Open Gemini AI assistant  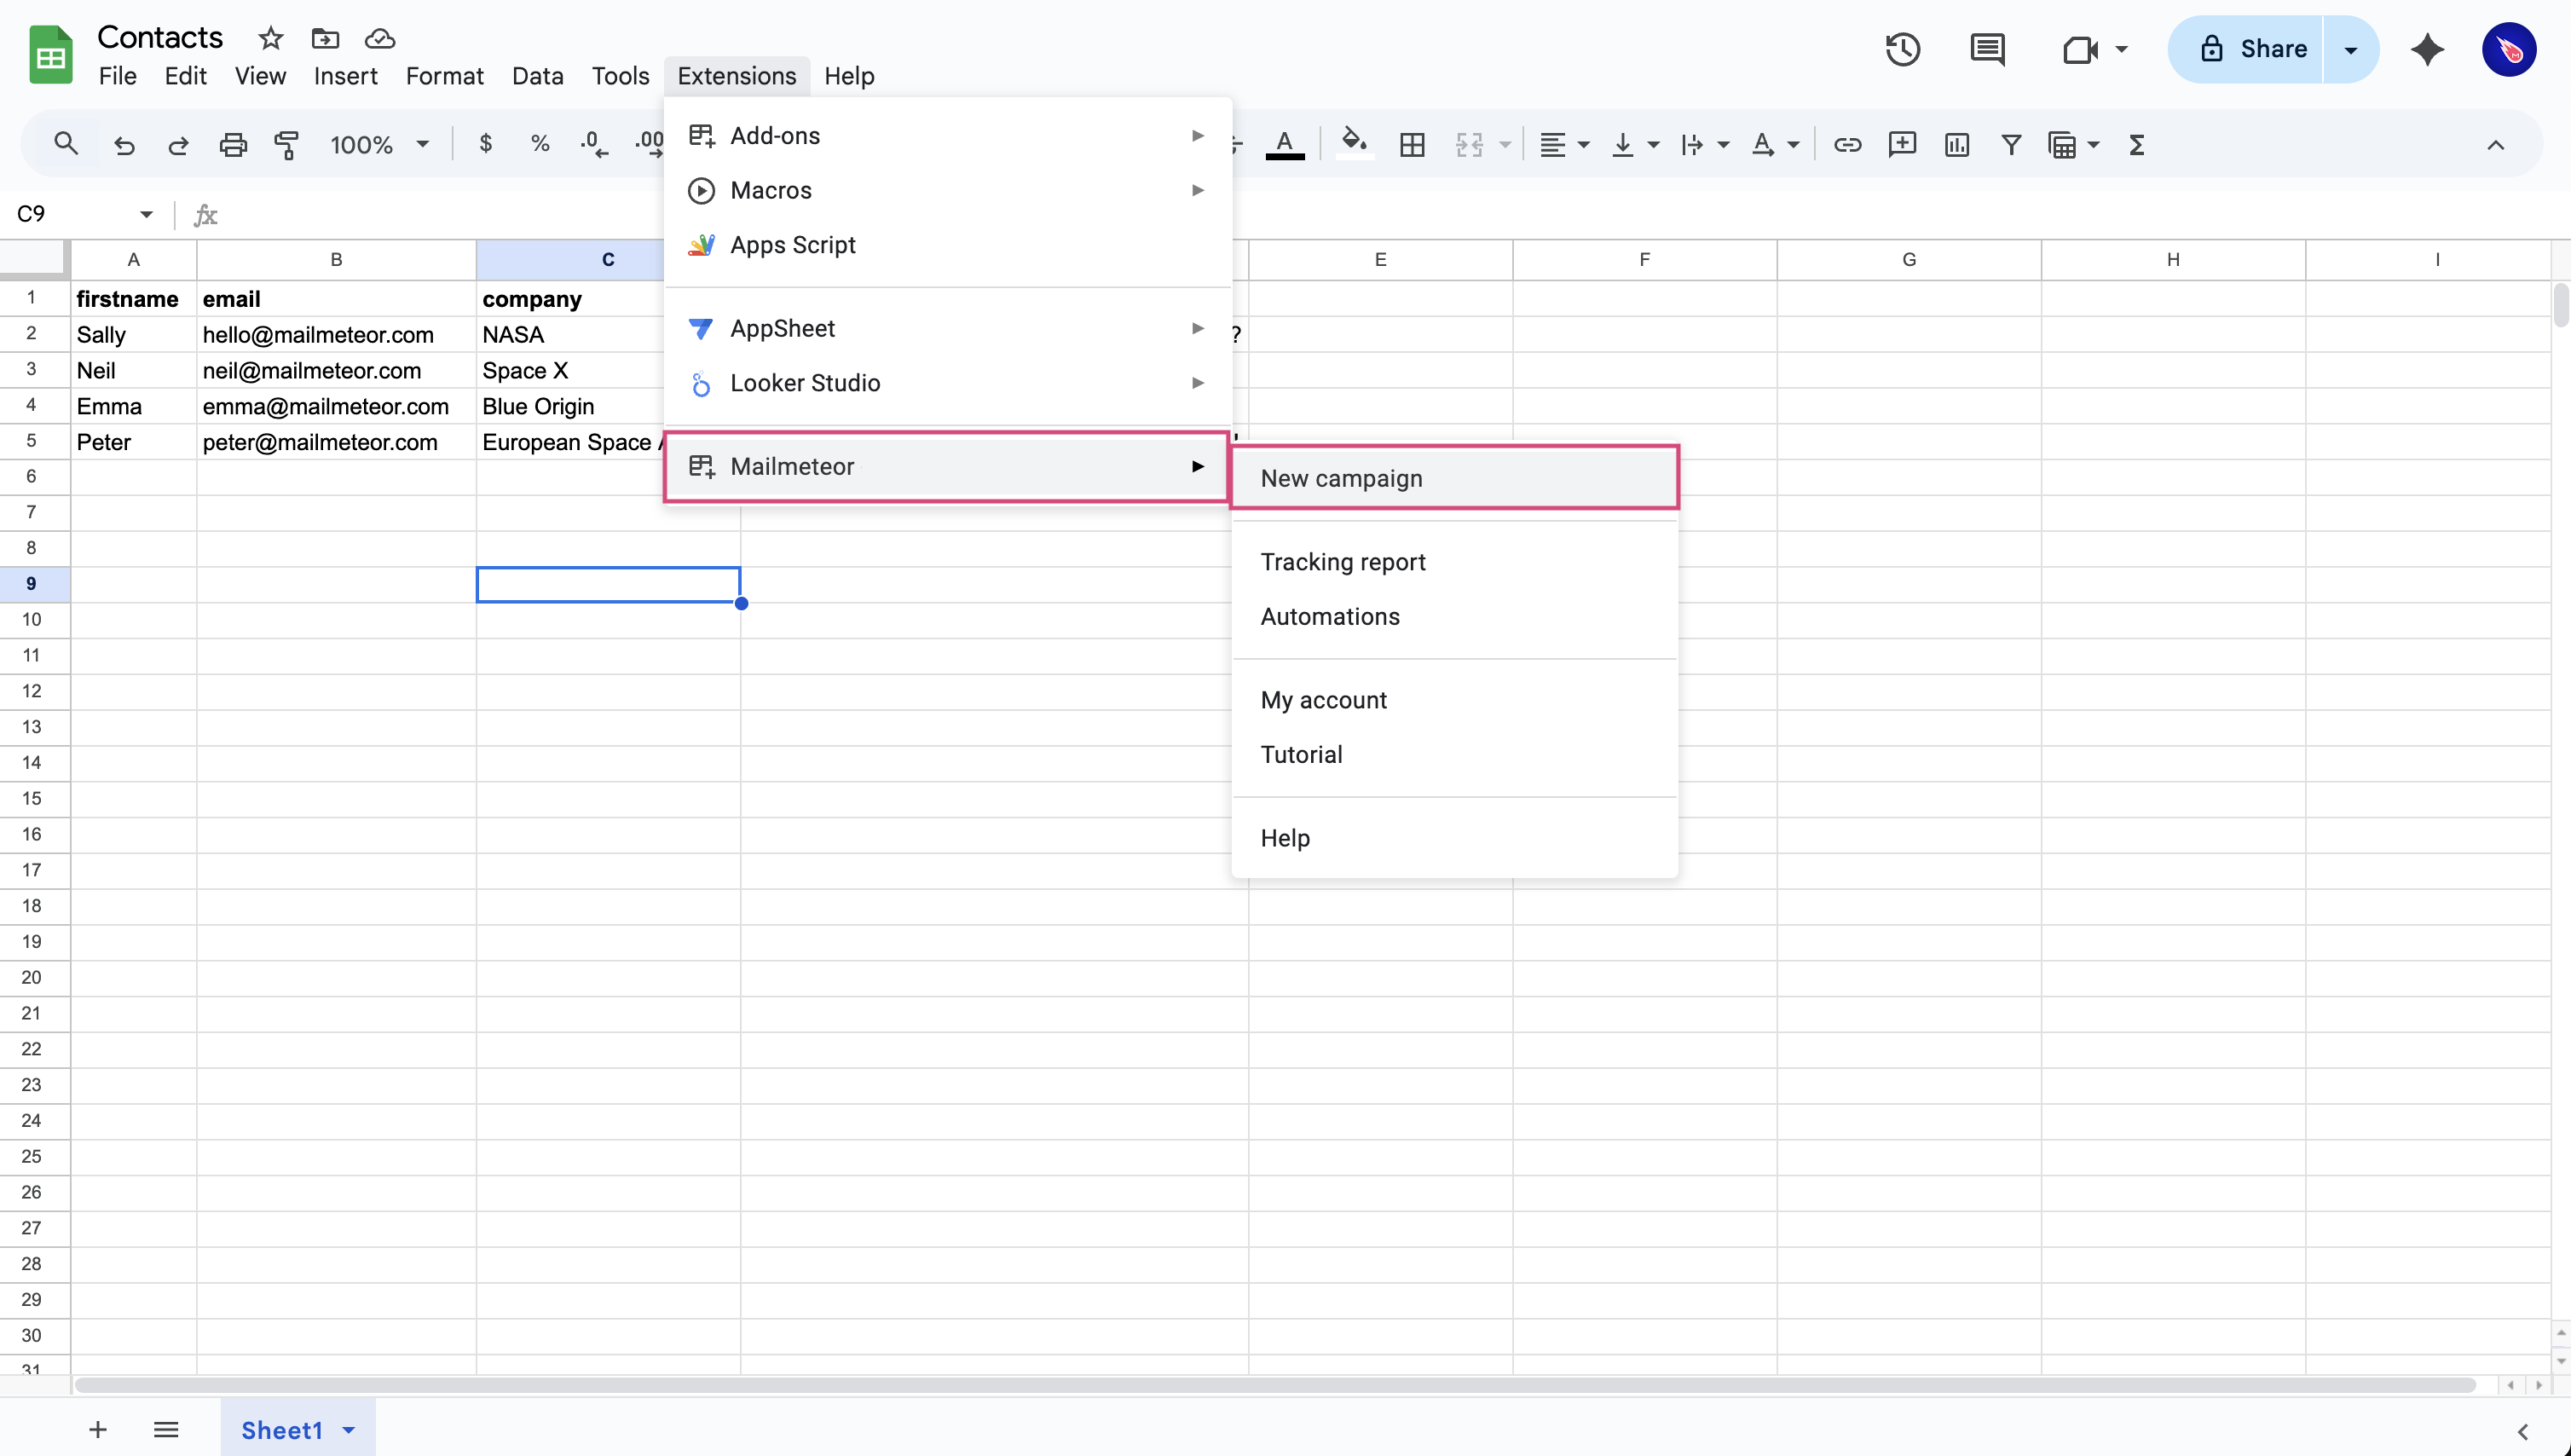pos(2428,49)
